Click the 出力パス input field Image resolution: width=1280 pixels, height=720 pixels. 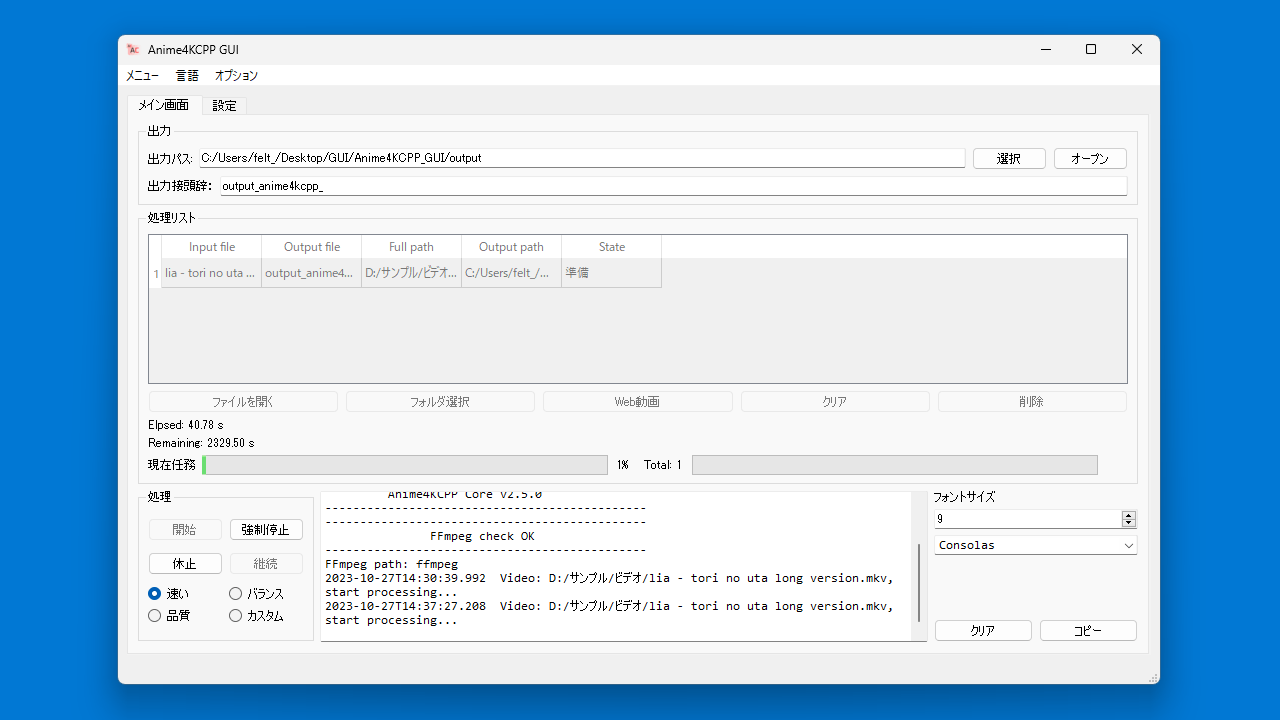point(581,158)
